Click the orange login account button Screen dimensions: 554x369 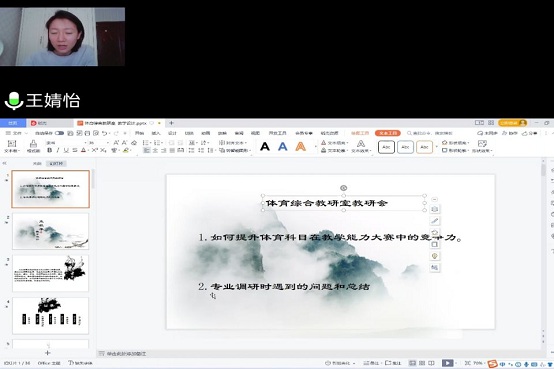[x=513, y=123]
